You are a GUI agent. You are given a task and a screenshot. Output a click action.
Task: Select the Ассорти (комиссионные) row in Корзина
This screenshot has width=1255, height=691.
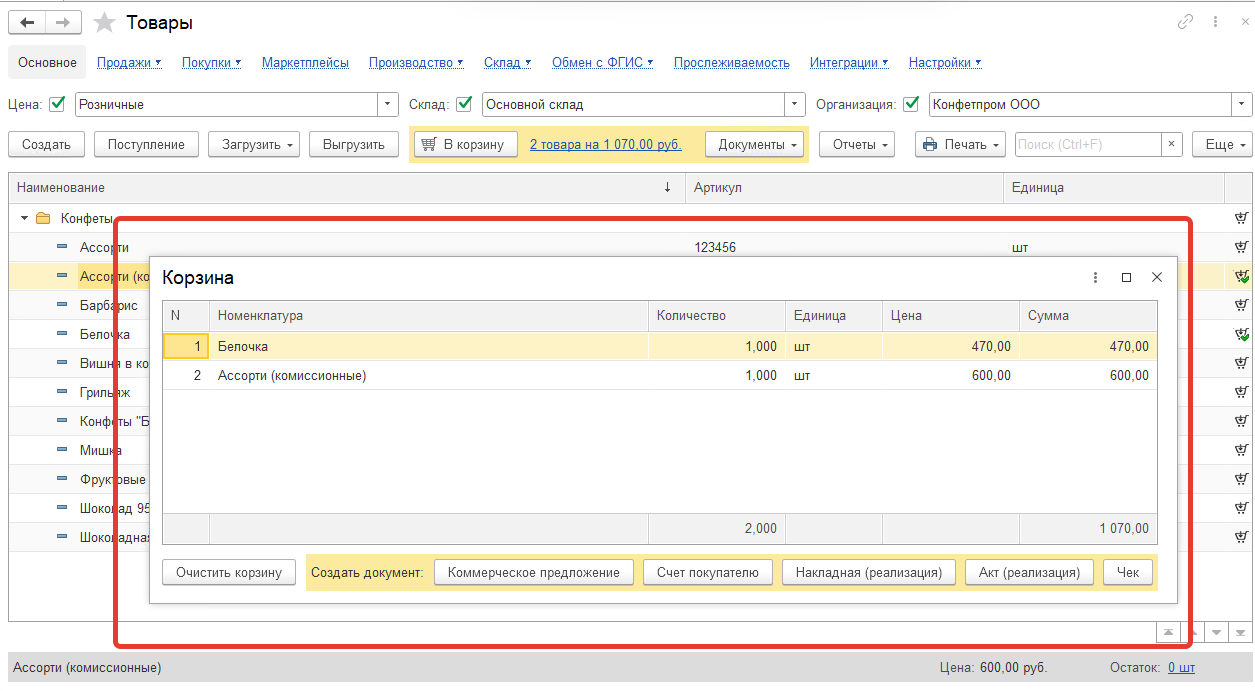click(660, 376)
